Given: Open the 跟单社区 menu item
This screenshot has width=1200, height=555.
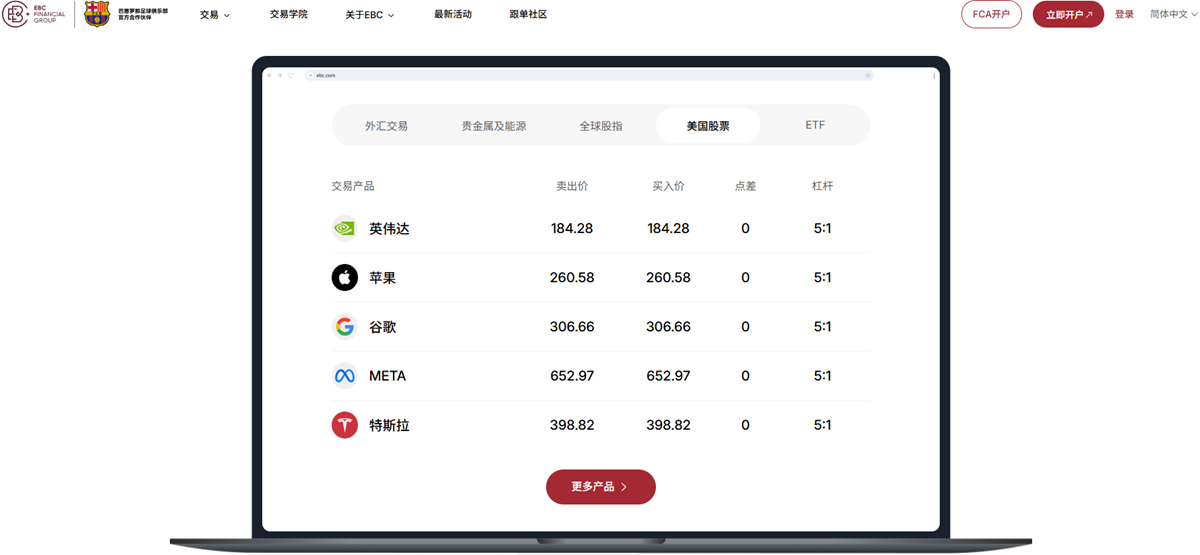Looking at the screenshot, I should point(528,15).
